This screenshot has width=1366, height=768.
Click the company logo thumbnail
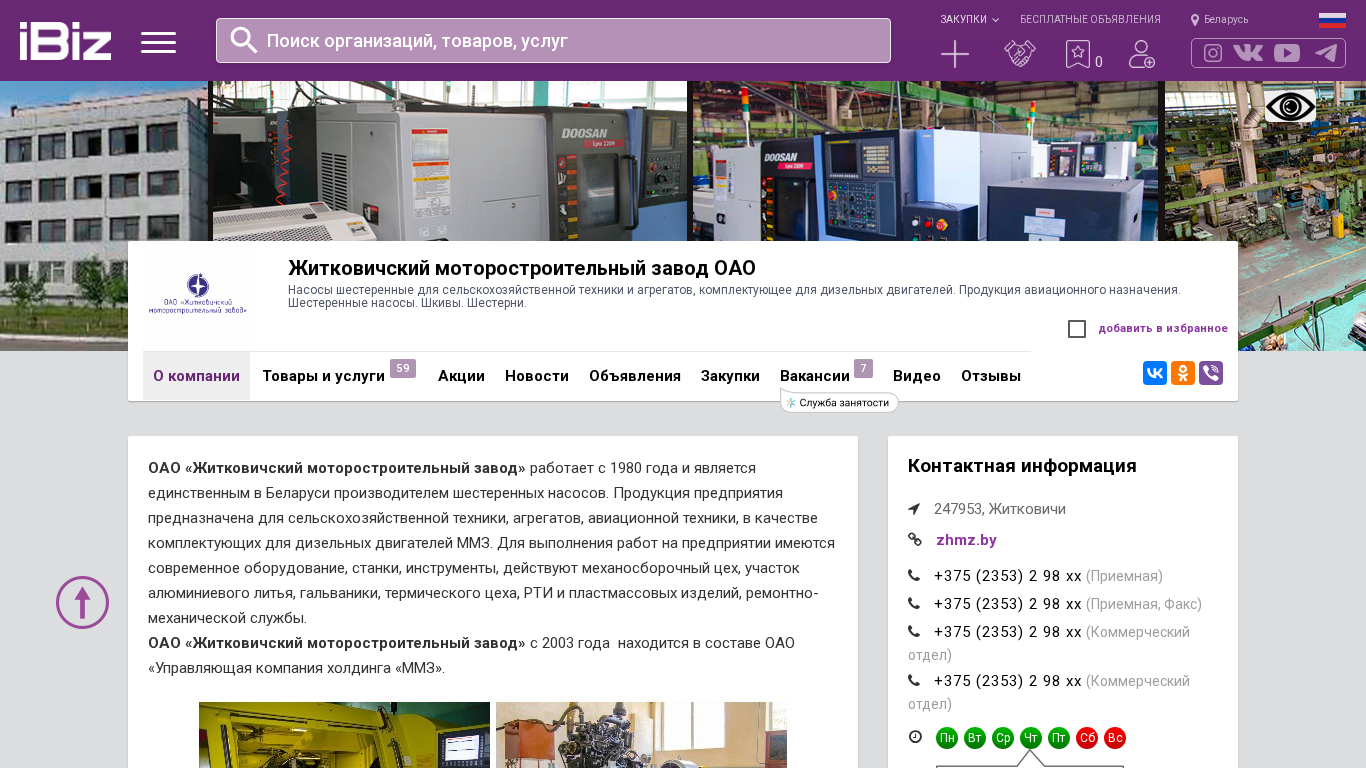(x=197, y=296)
